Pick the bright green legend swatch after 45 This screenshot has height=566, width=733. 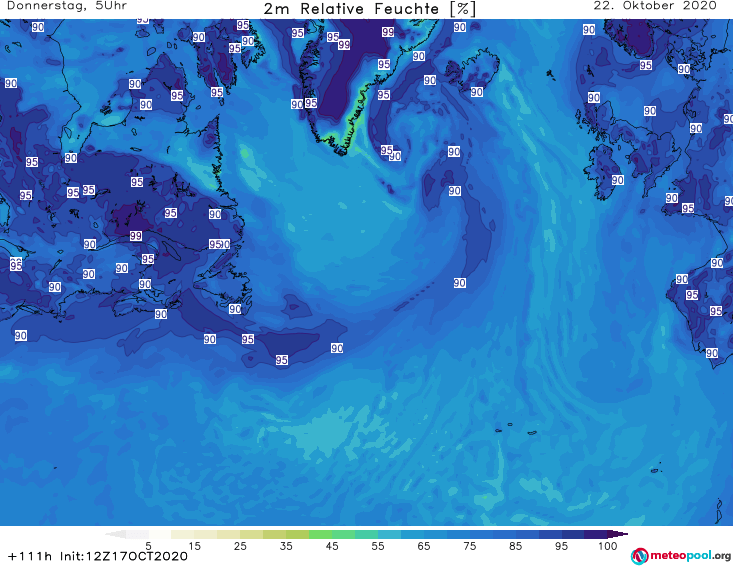343,535
